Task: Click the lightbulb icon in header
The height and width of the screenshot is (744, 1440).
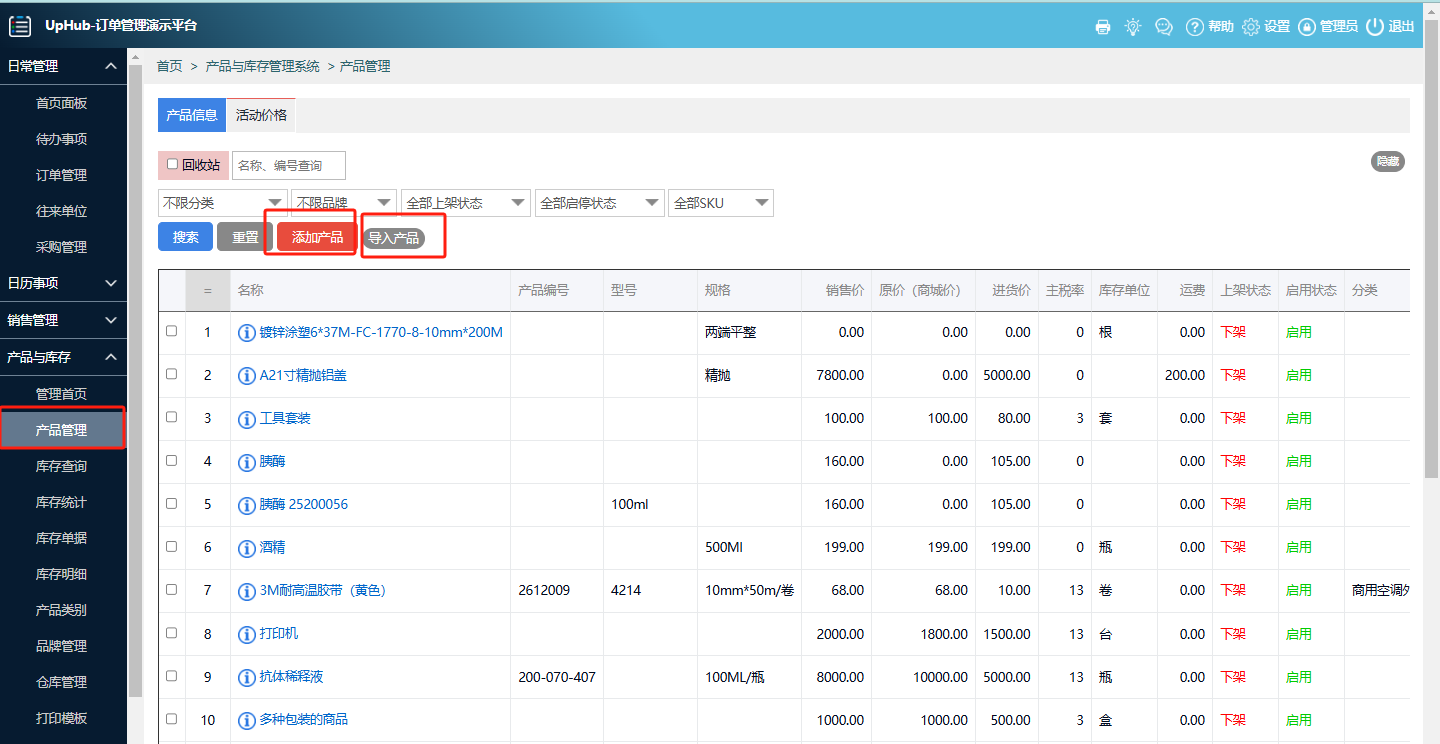Action: coord(1132,27)
